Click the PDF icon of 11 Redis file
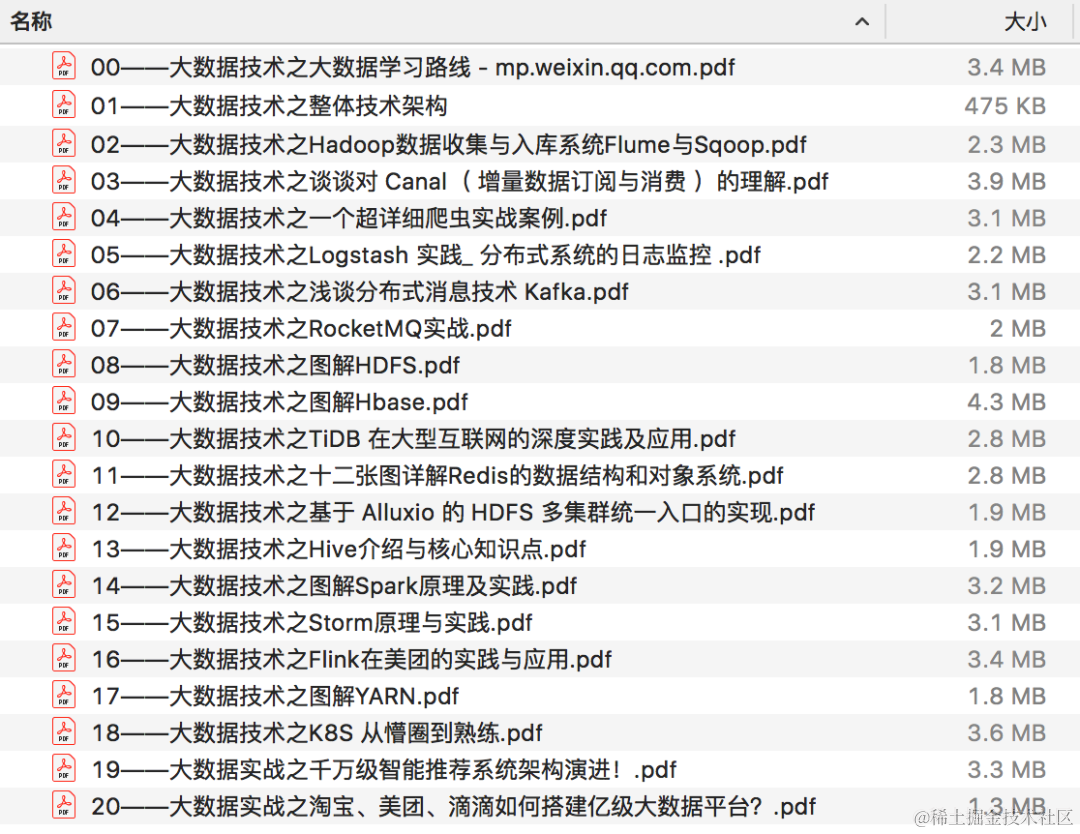Image resolution: width=1080 pixels, height=834 pixels. (63, 475)
